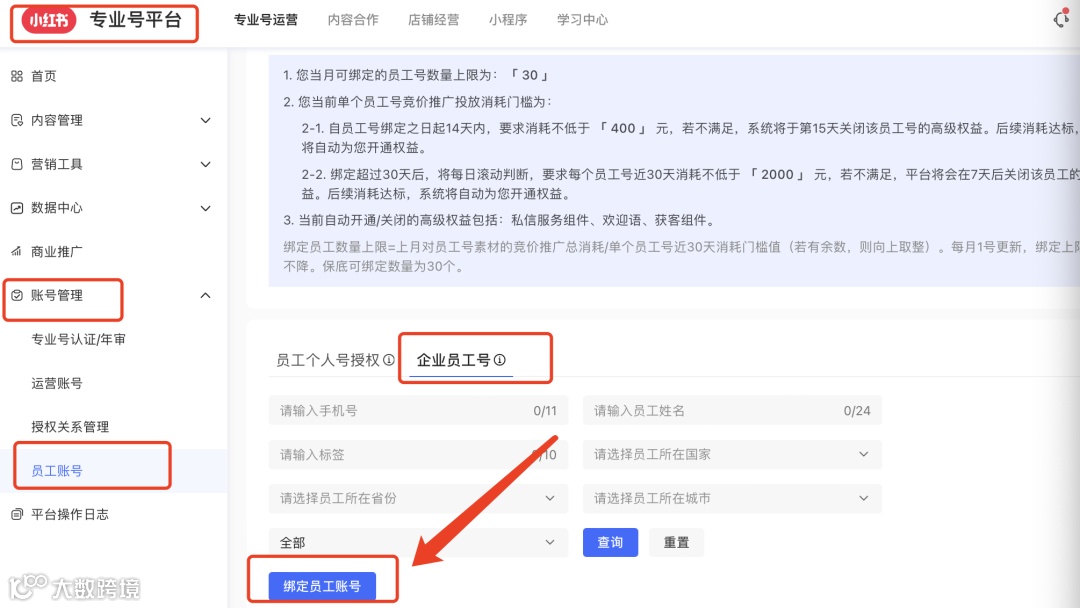Open 授权关系管理 in sidebar
The width and height of the screenshot is (1080, 608).
click(x=70, y=427)
